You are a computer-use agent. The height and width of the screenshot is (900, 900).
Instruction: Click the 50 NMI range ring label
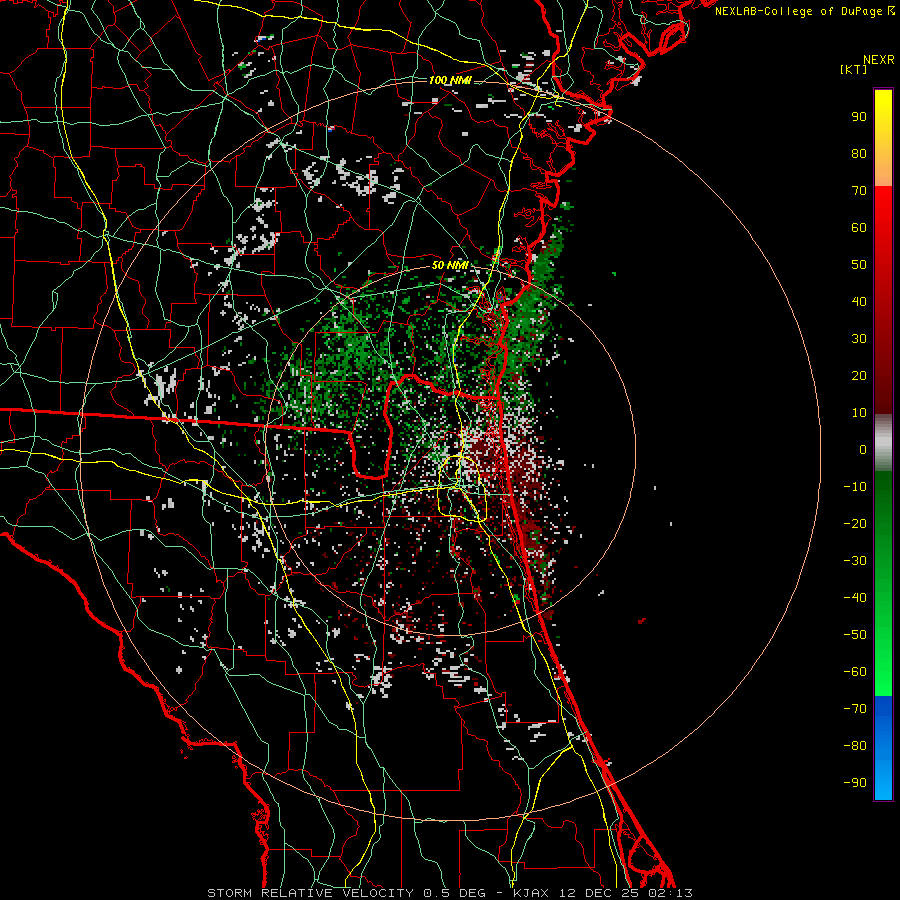tap(450, 265)
